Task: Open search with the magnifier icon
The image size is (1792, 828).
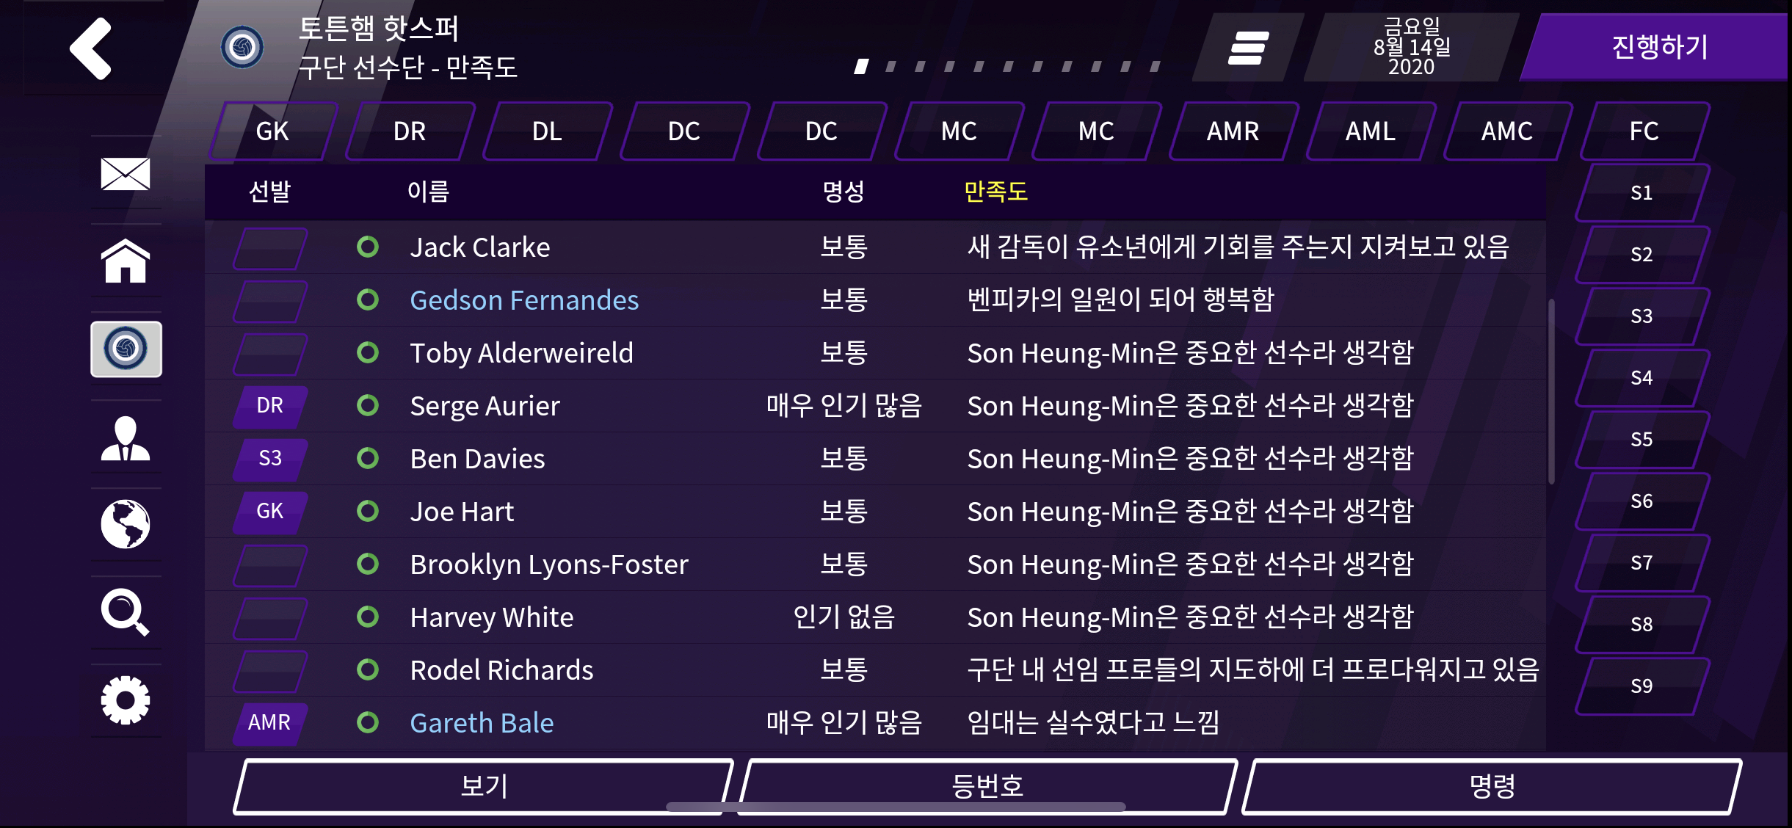Action: [x=126, y=612]
